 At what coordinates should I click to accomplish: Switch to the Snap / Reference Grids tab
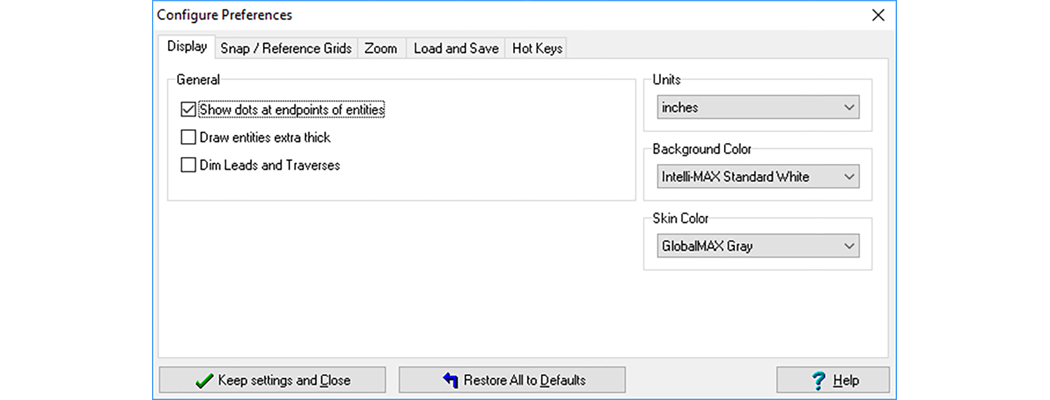pyautogui.click(x=285, y=48)
